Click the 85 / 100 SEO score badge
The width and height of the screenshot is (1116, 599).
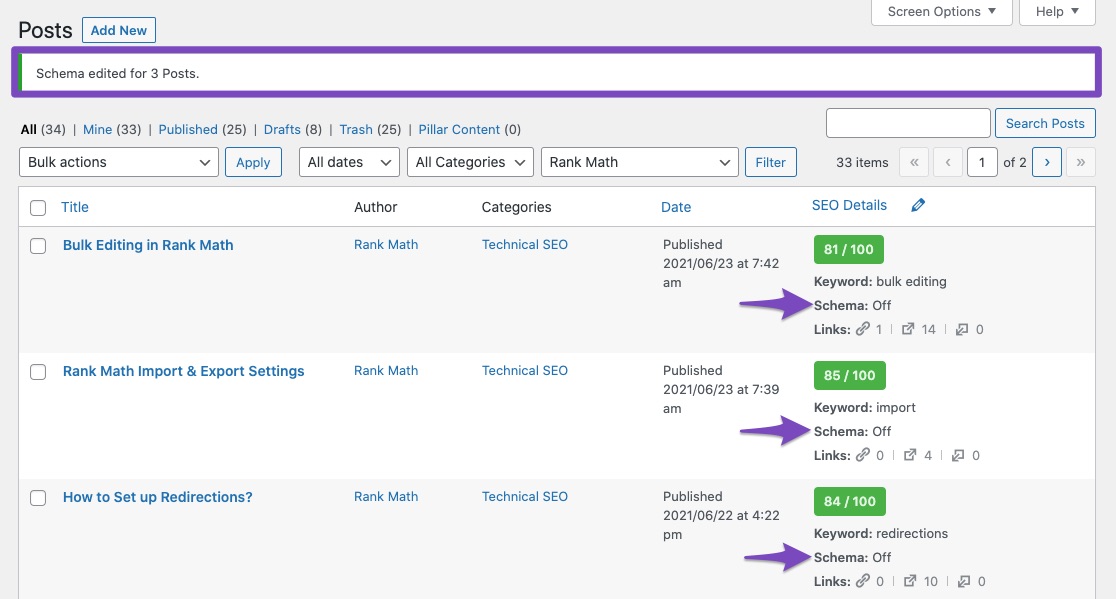(850, 376)
